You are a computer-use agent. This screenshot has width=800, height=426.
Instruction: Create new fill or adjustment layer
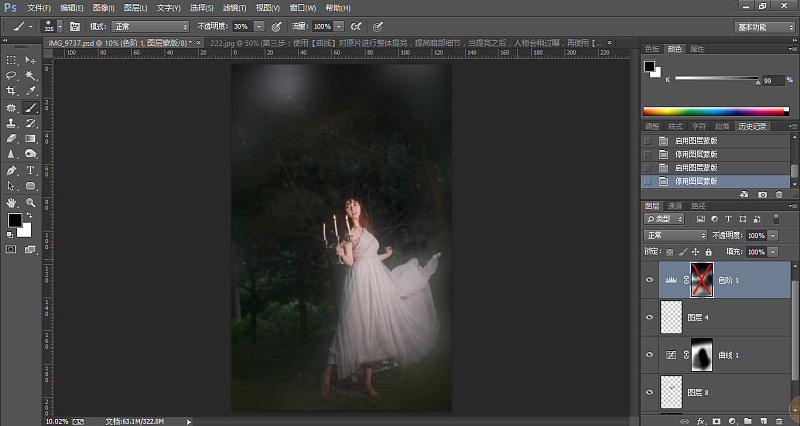pyautogui.click(x=732, y=421)
